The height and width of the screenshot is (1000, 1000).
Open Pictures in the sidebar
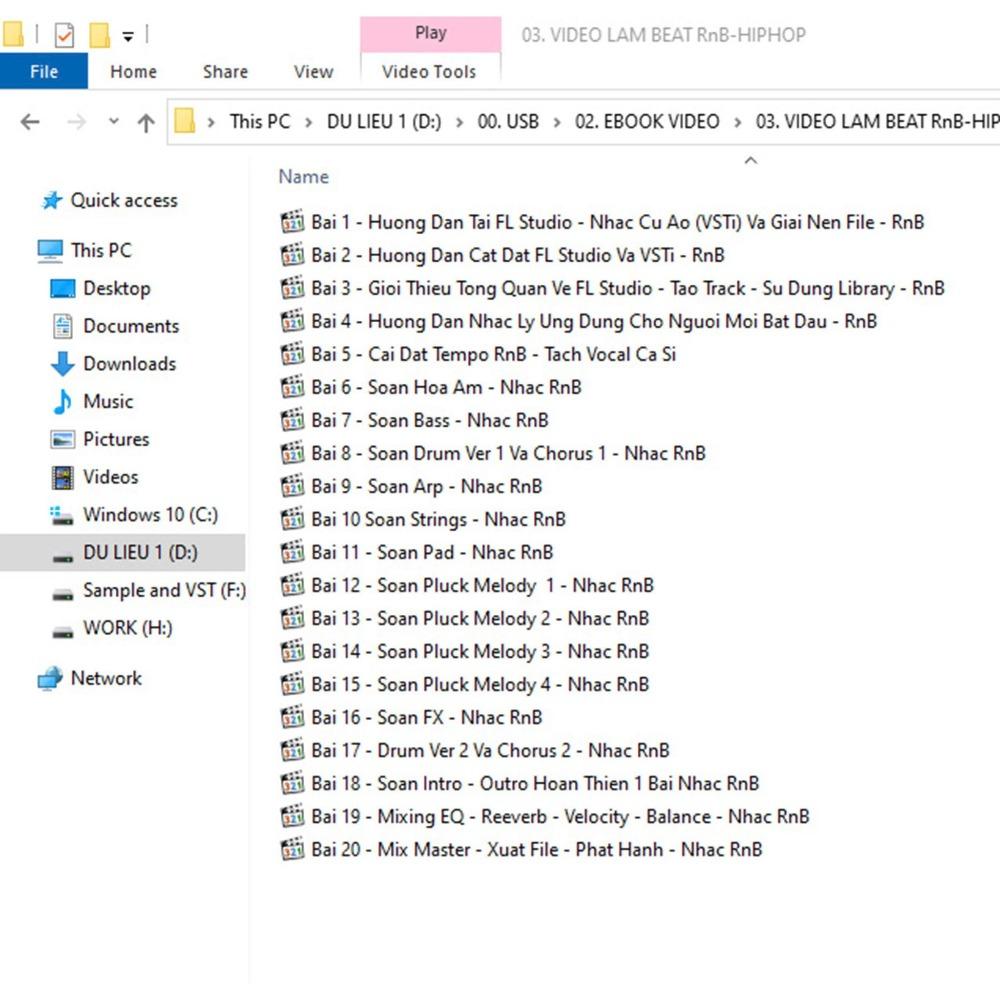(x=116, y=439)
